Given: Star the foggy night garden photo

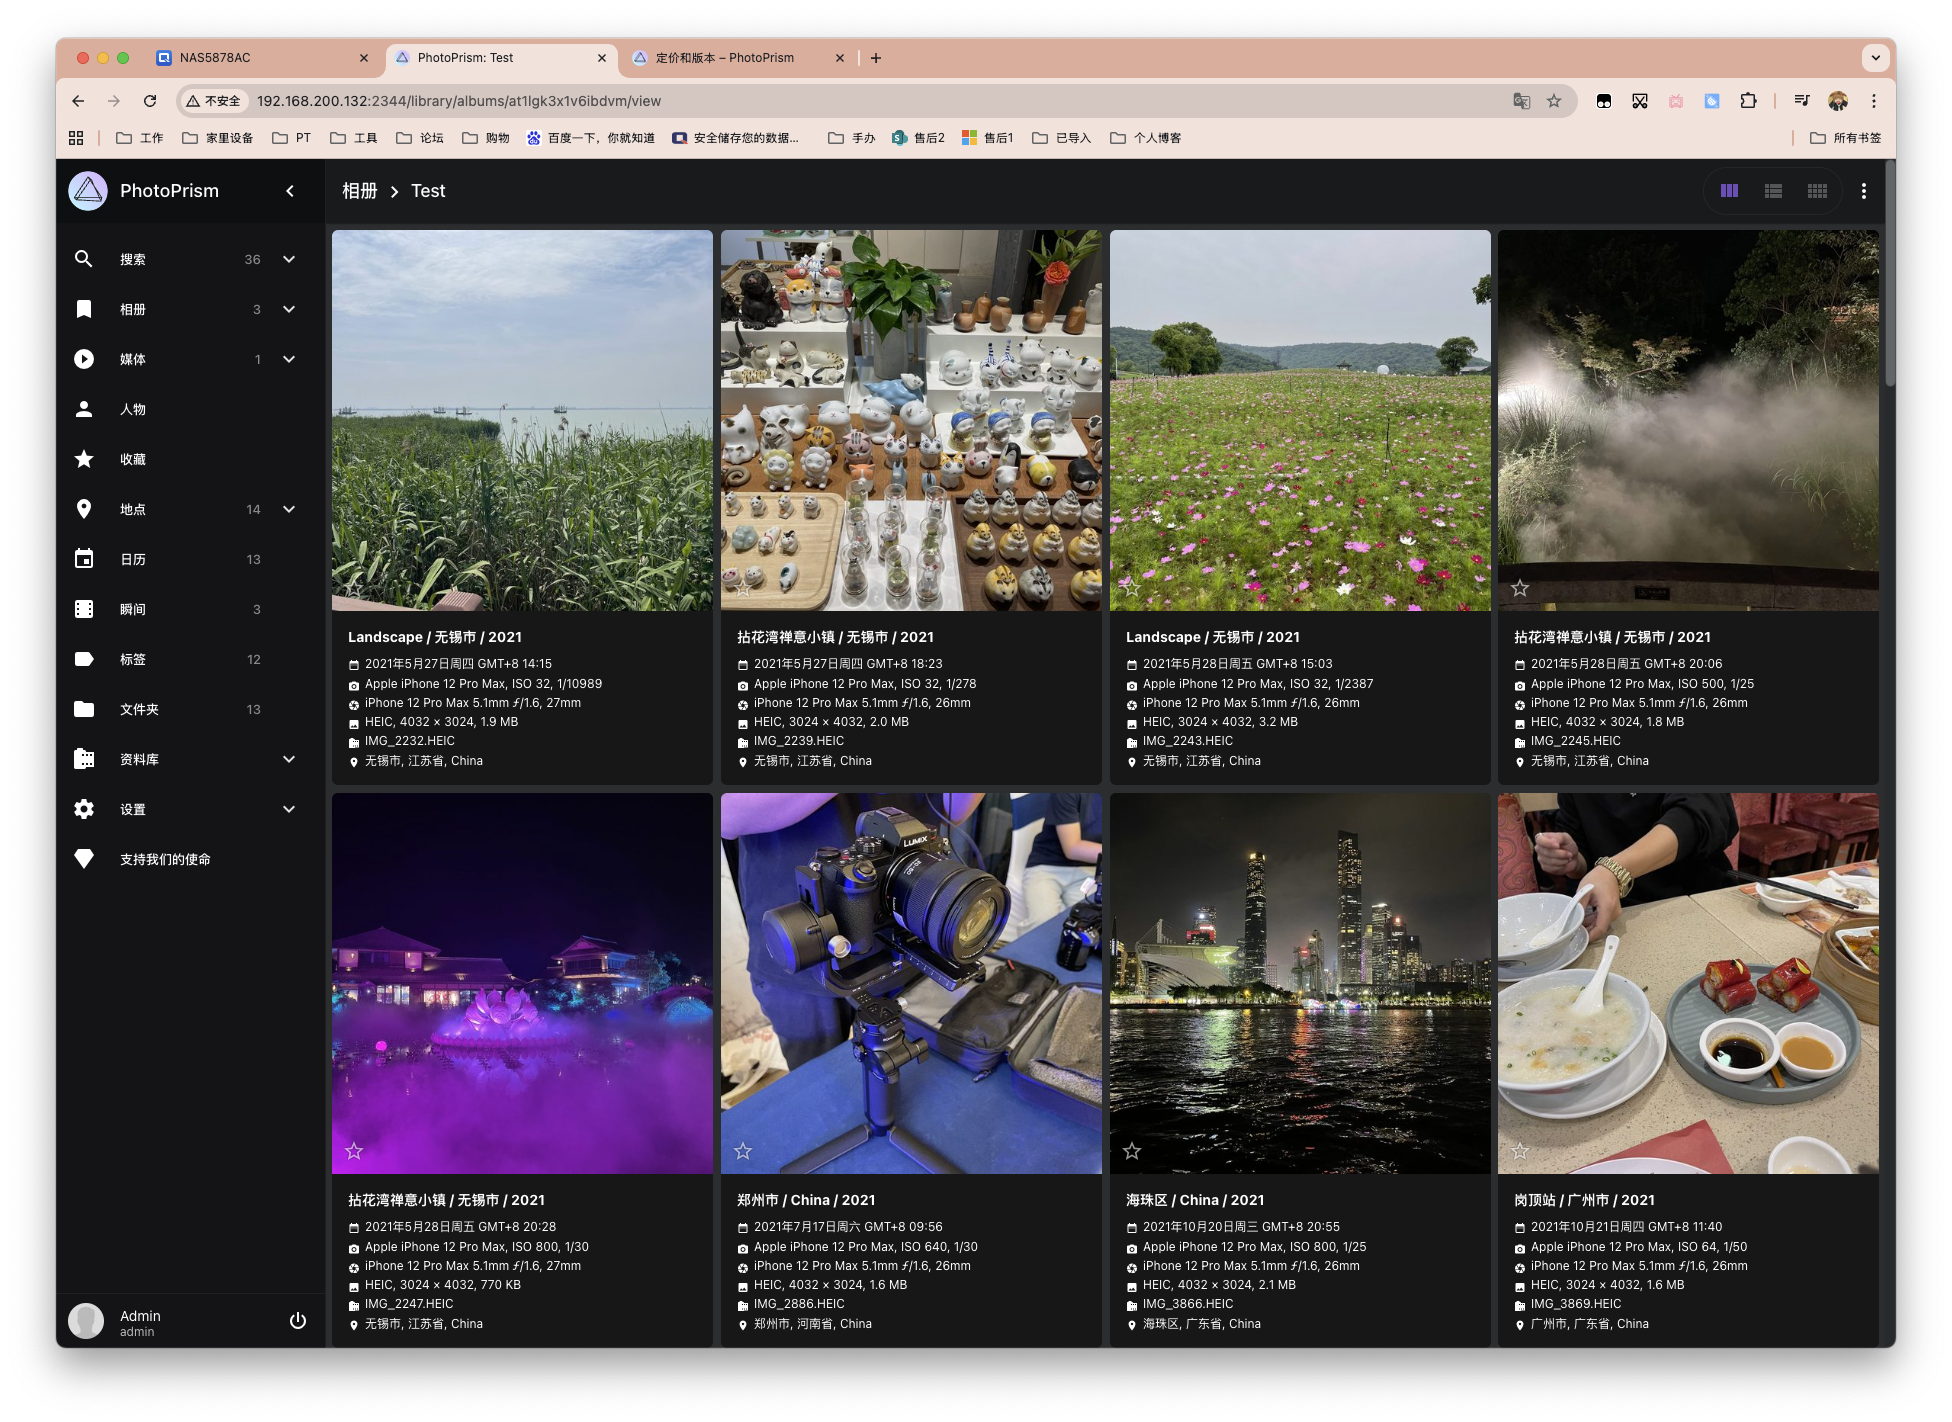Looking at the screenshot, I should [1520, 588].
